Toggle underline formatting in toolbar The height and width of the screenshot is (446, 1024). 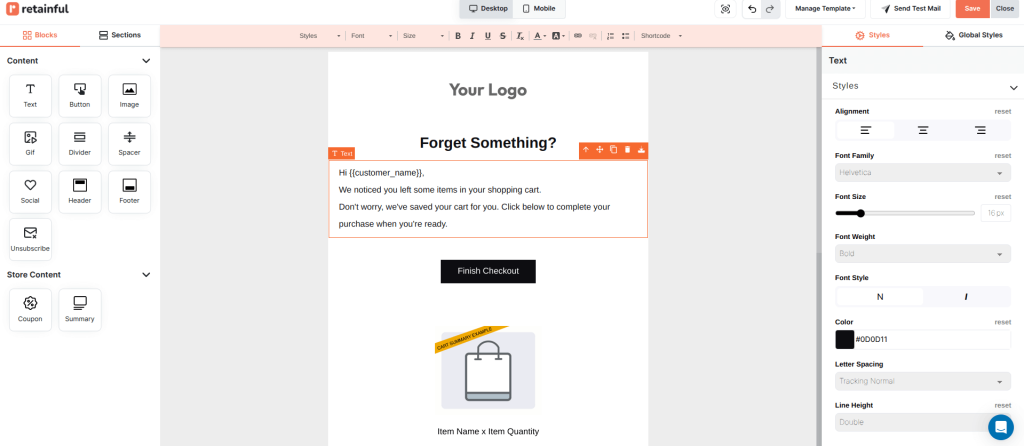point(488,36)
